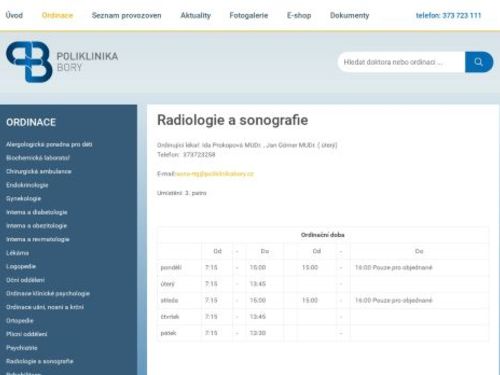
Task: Focus the doctor or office search field
Action: 401,62
